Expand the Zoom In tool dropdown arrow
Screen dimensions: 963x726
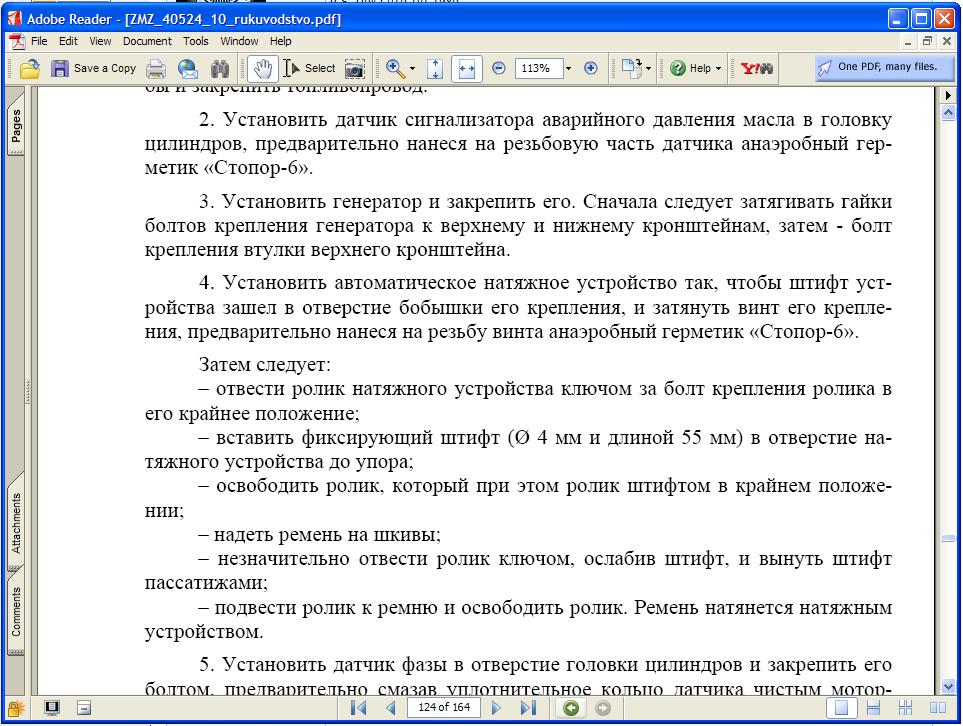[412, 68]
